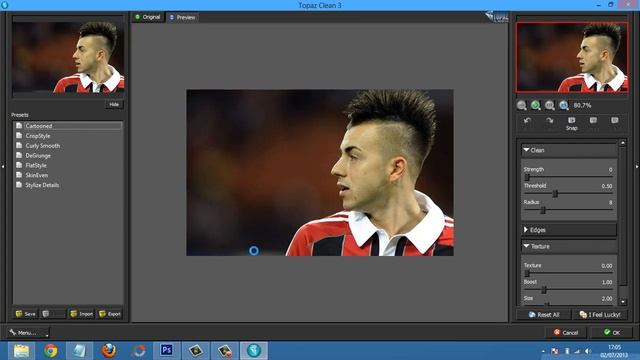640x360 pixels.
Task: Click the redo arrow icon
Action: click(x=549, y=120)
